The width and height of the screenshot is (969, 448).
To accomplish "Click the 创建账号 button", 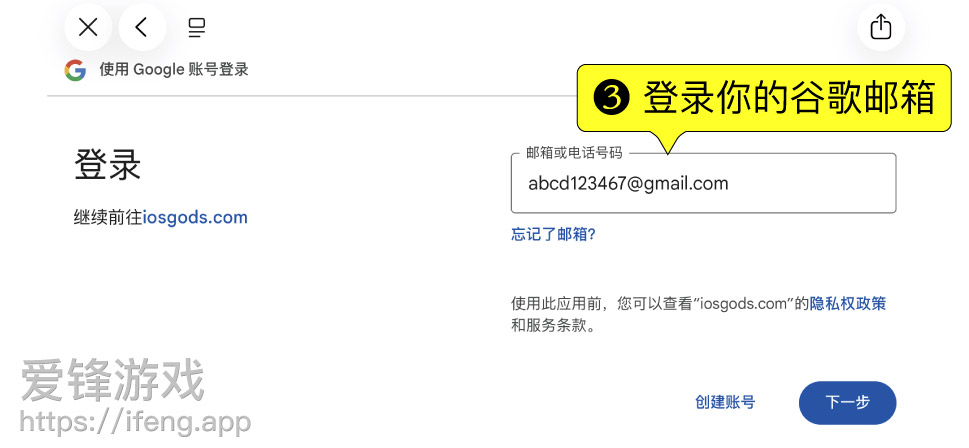I will click(725, 402).
